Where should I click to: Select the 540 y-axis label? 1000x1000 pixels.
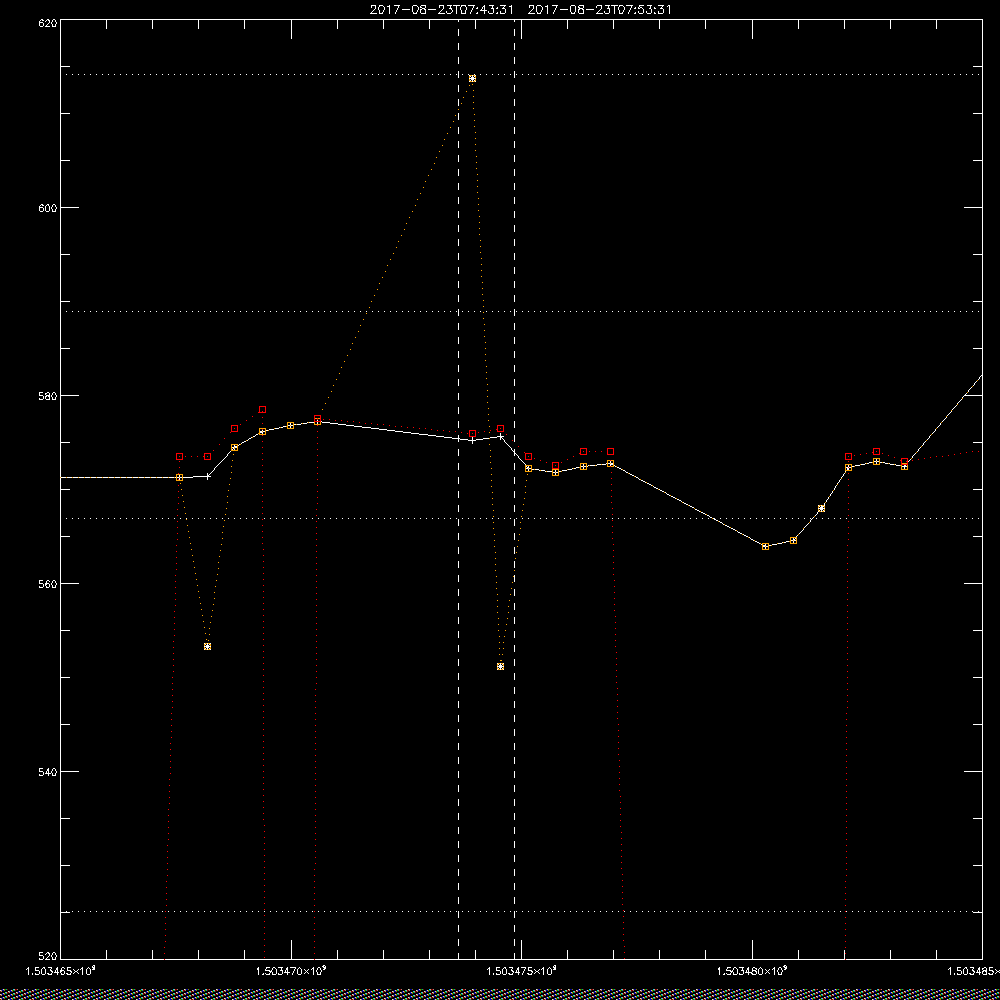coord(48,772)
